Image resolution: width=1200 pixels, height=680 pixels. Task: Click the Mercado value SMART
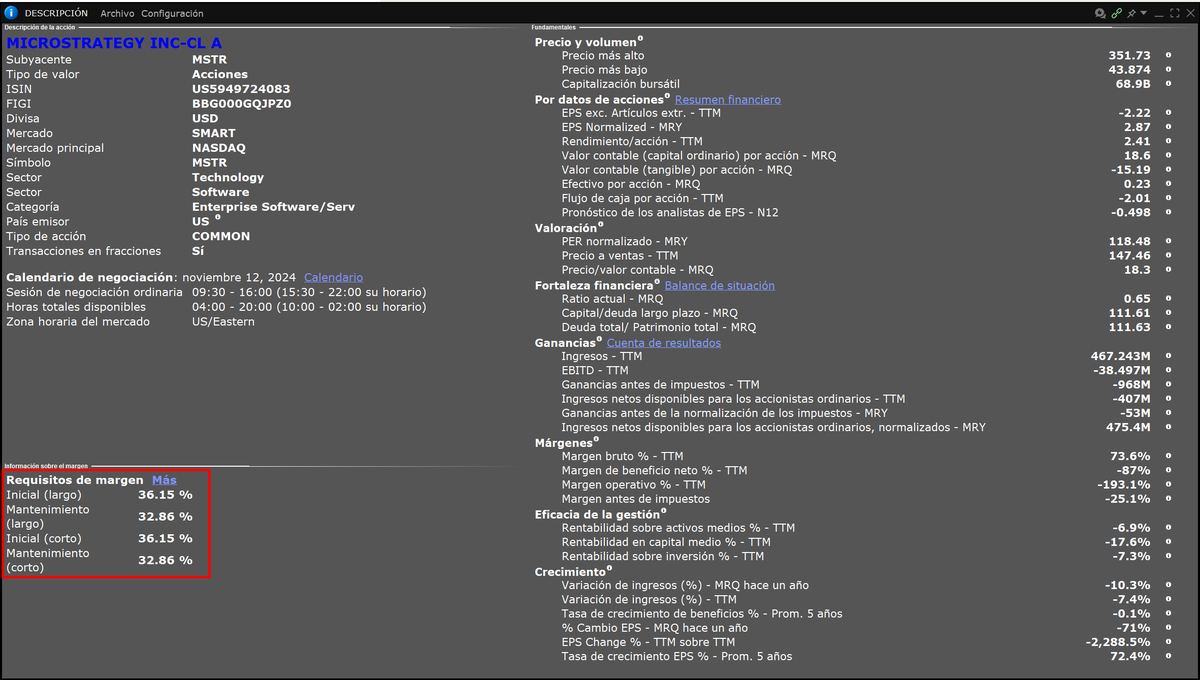214,133
